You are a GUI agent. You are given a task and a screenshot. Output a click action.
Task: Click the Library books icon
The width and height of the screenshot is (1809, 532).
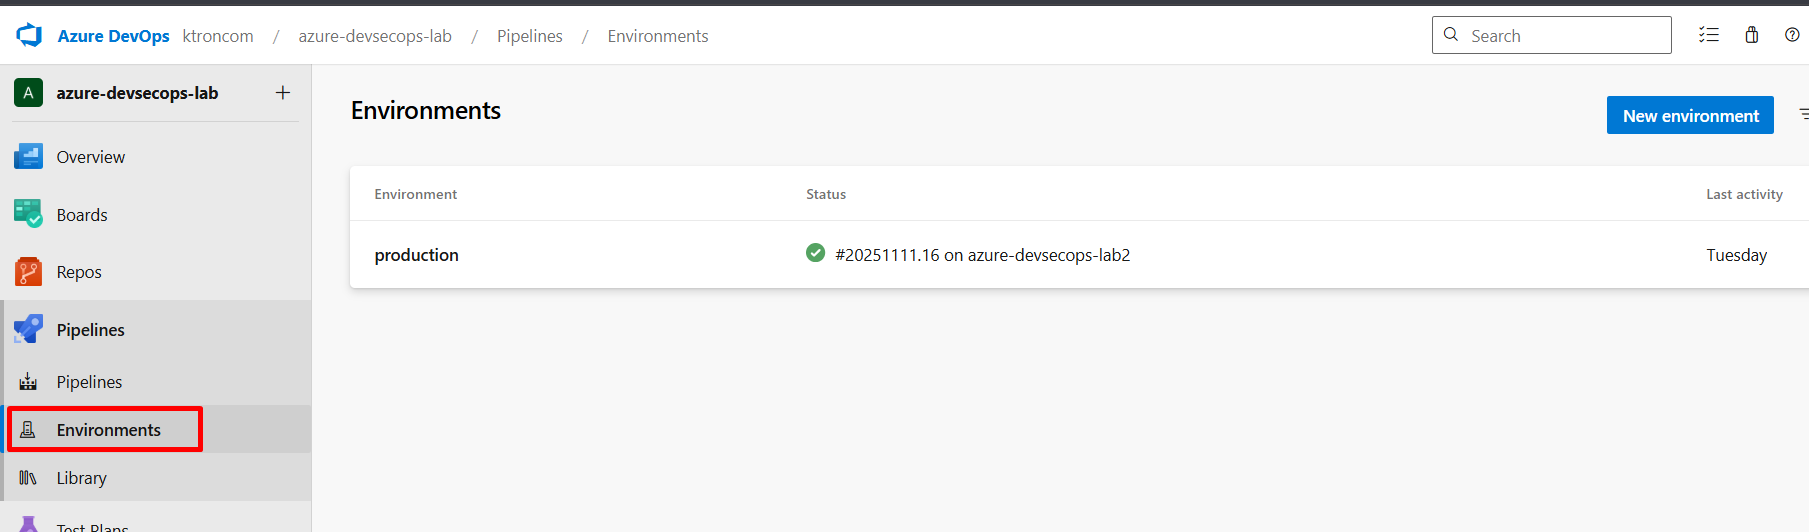coord(28,478)
